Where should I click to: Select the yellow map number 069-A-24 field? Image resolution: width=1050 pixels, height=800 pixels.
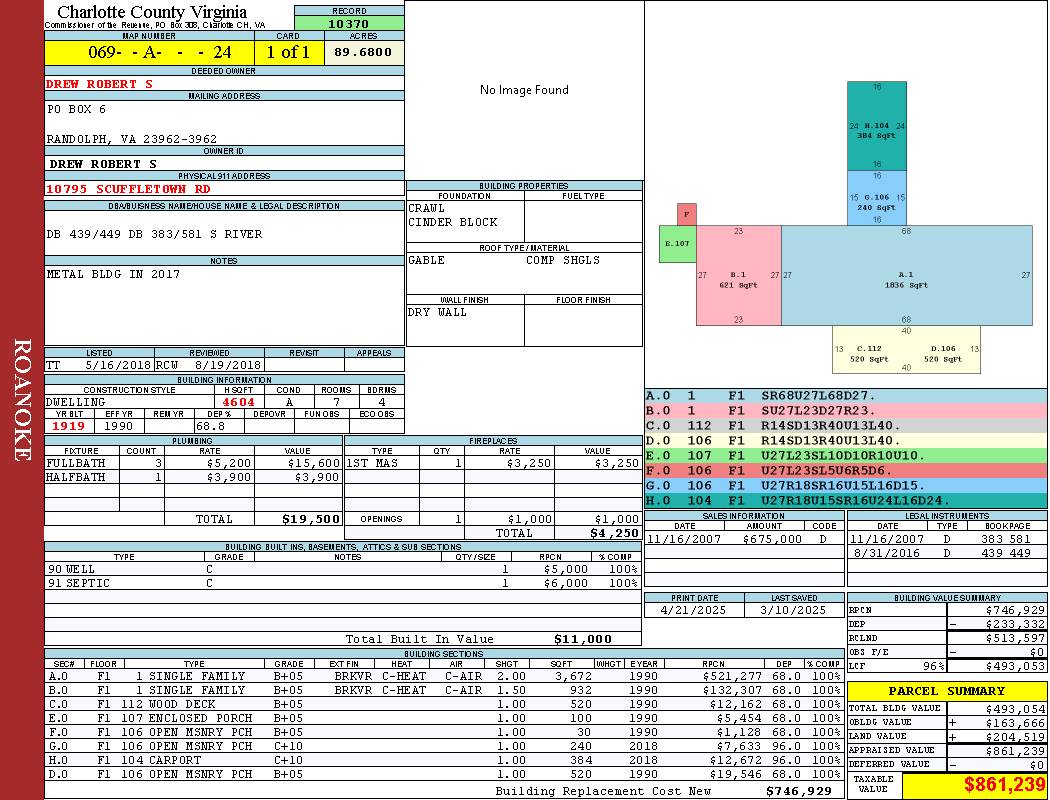[x=149, y=52]
